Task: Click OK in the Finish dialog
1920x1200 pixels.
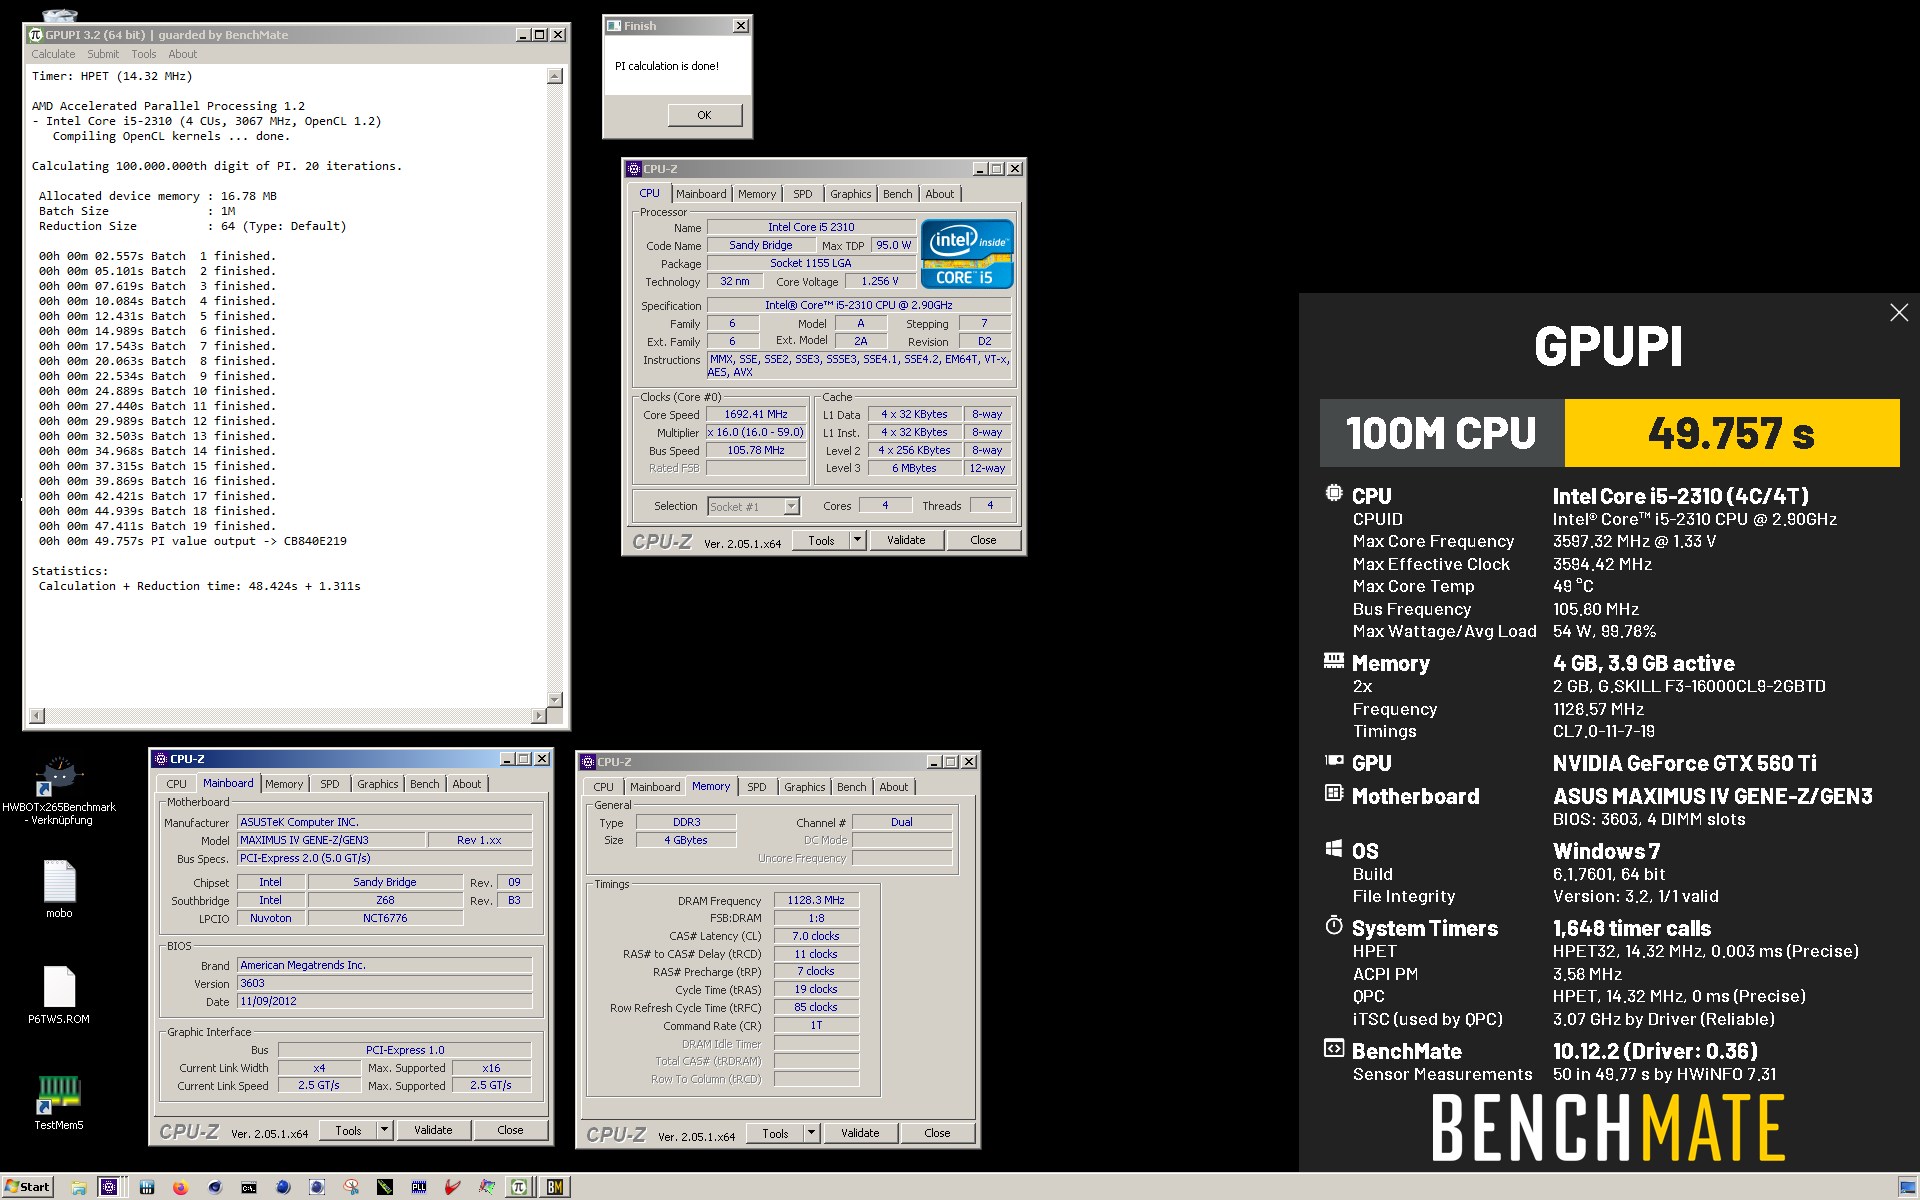Action: click(705, 115)
